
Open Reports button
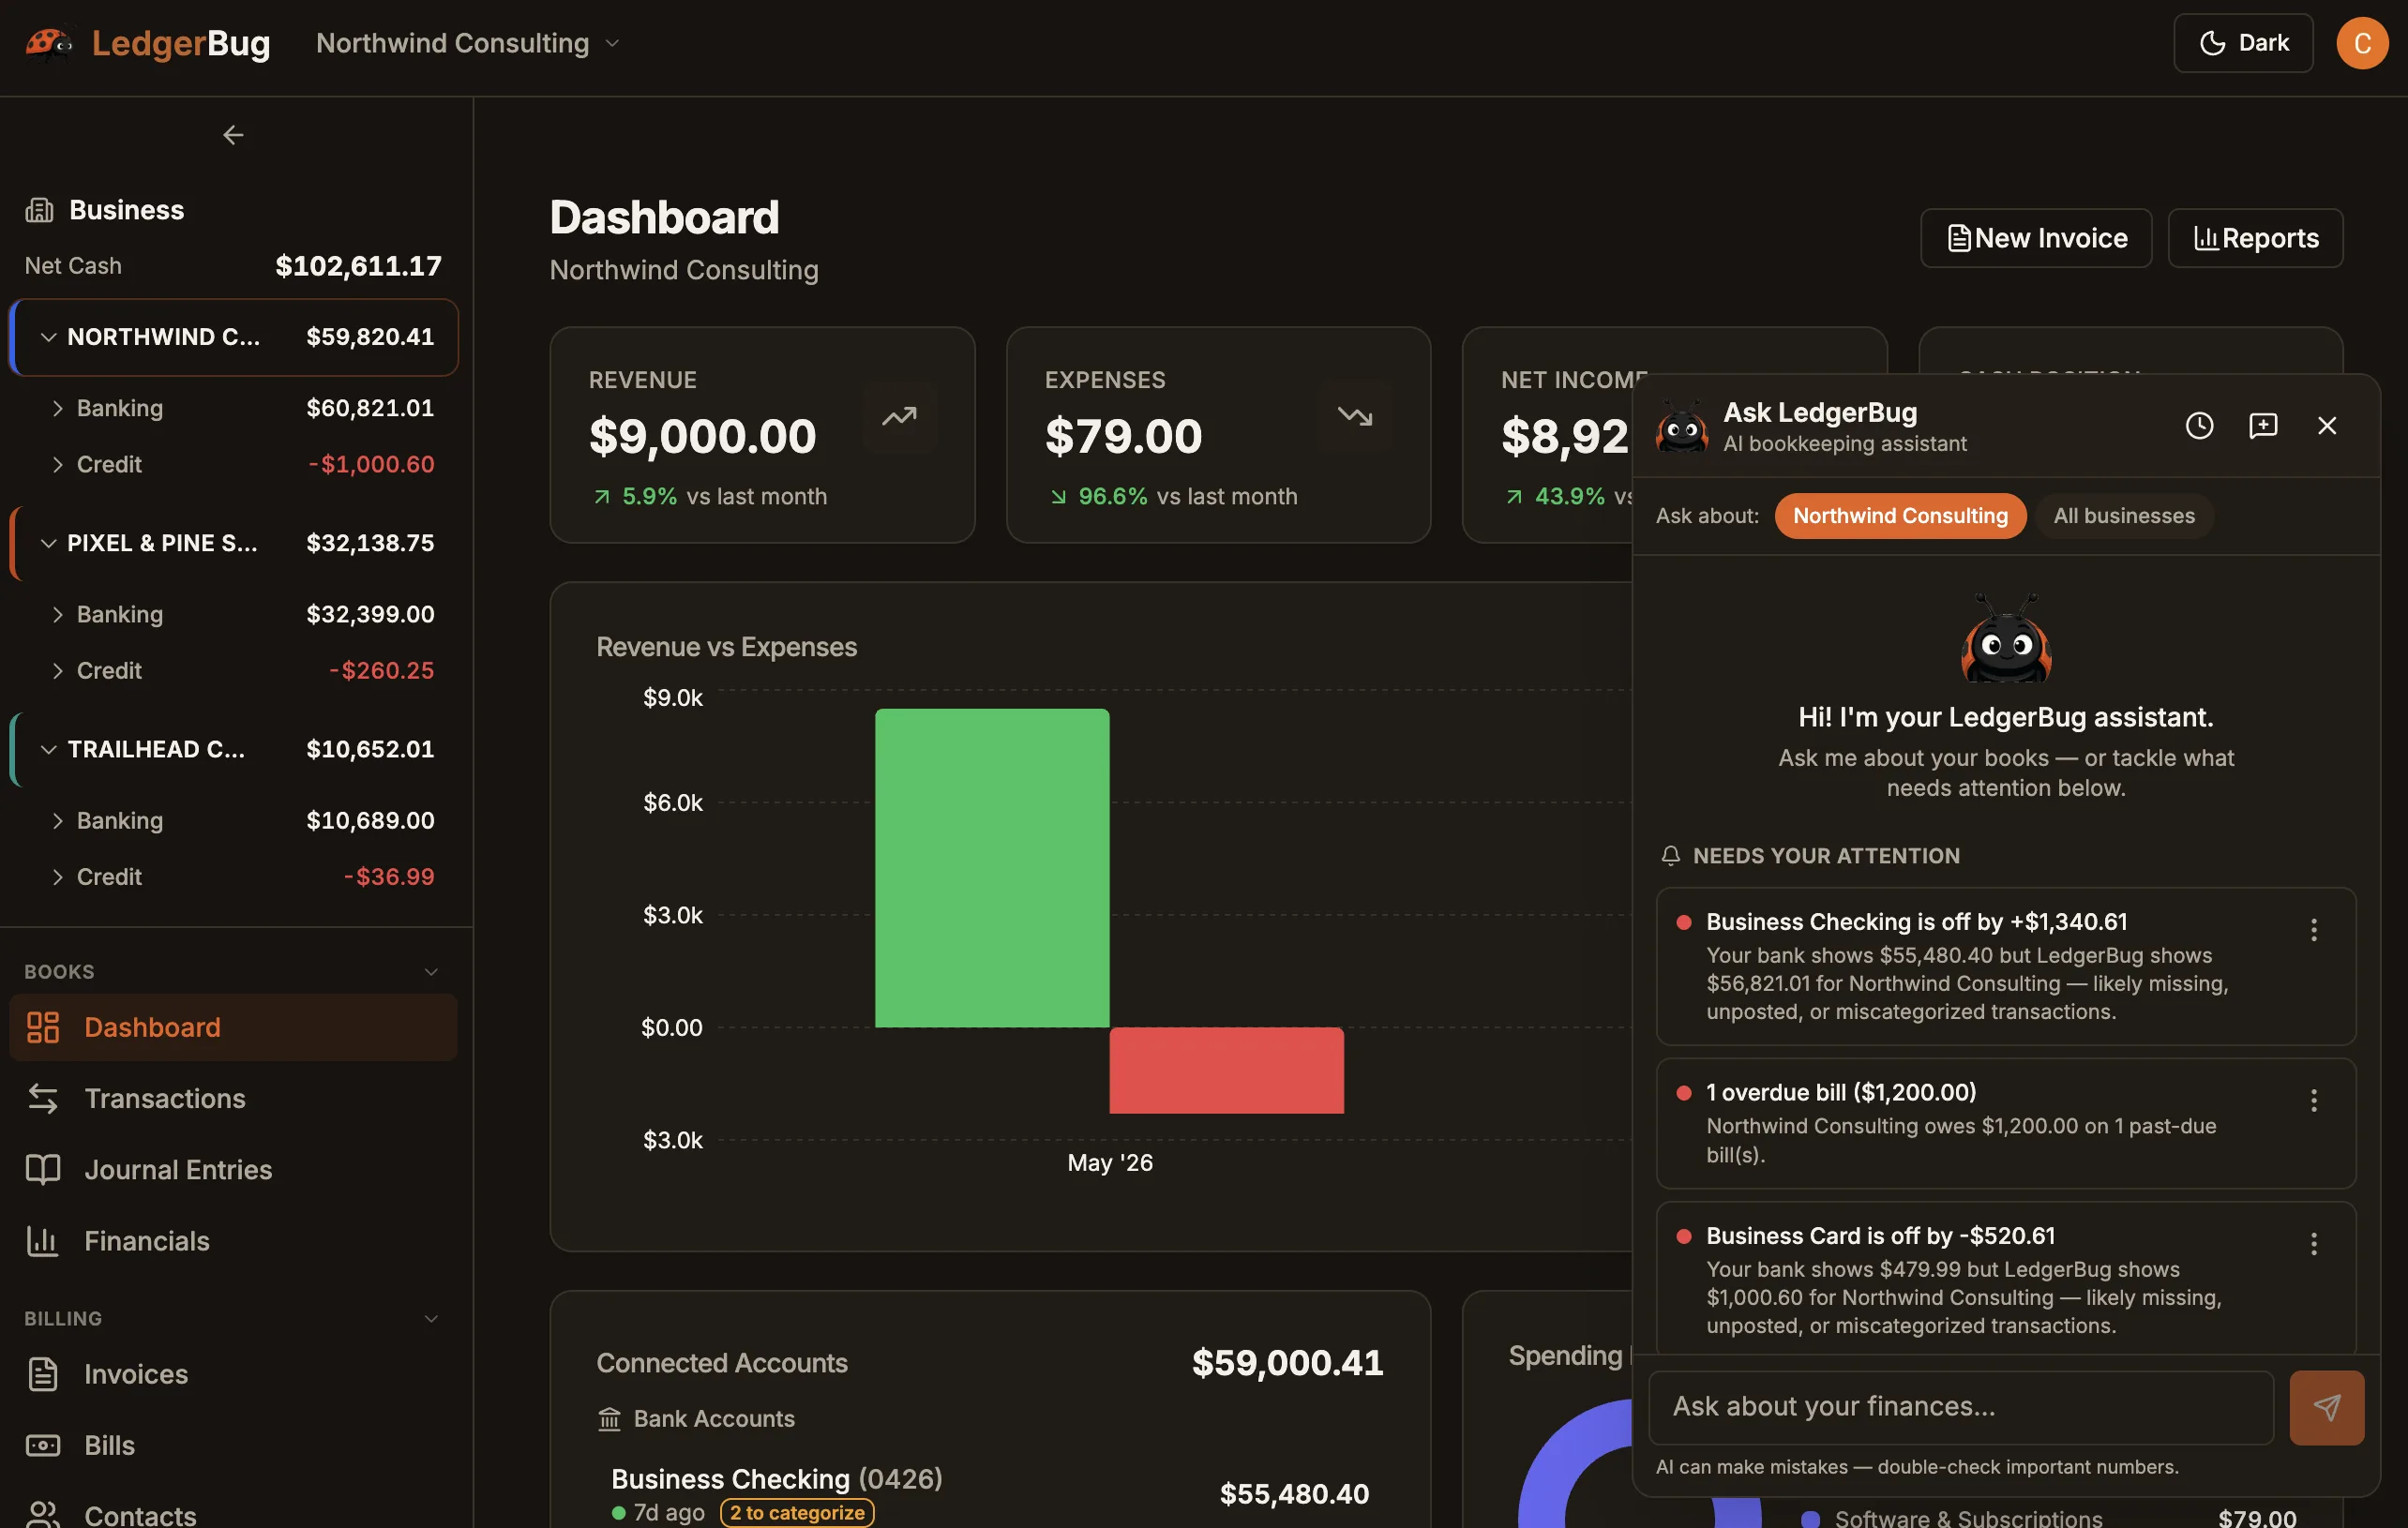2255,238
